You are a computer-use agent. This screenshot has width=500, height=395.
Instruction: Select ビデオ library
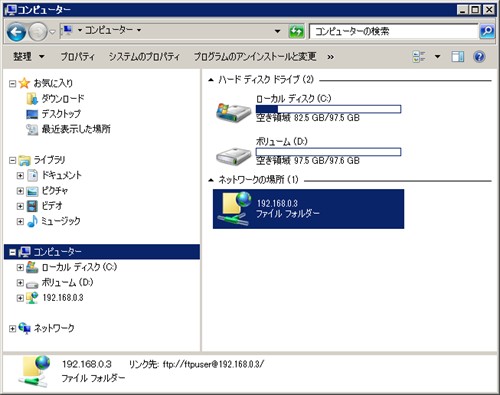click(51, 206)
